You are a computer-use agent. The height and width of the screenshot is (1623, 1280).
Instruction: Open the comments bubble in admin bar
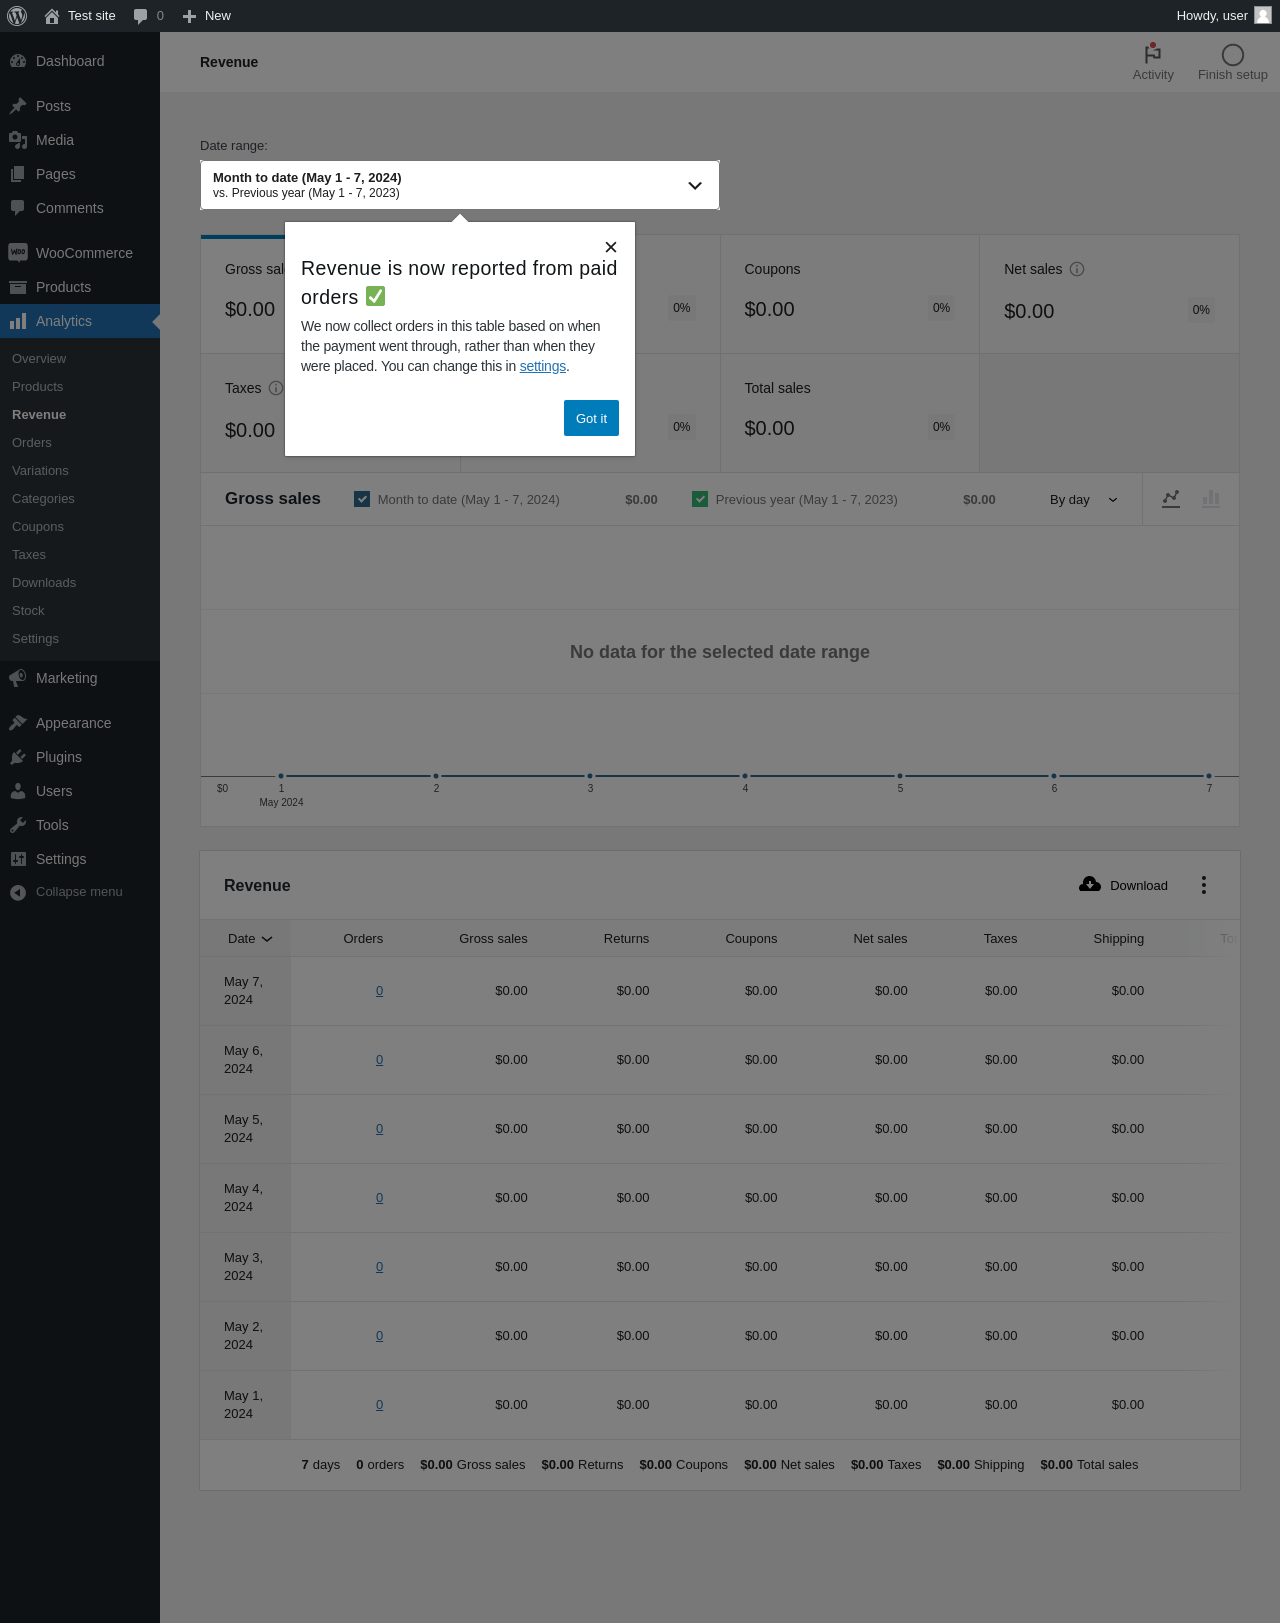click(x=140, y=16)
